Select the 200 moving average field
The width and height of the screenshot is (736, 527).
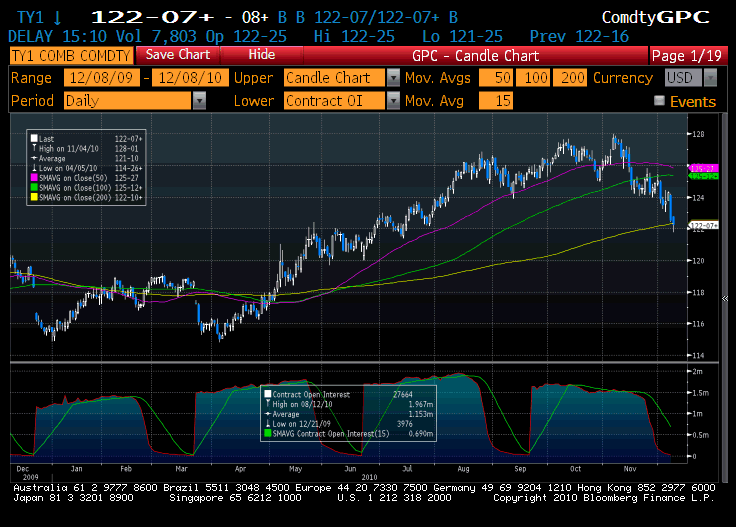pyautogui.click(x=573, y=78)
